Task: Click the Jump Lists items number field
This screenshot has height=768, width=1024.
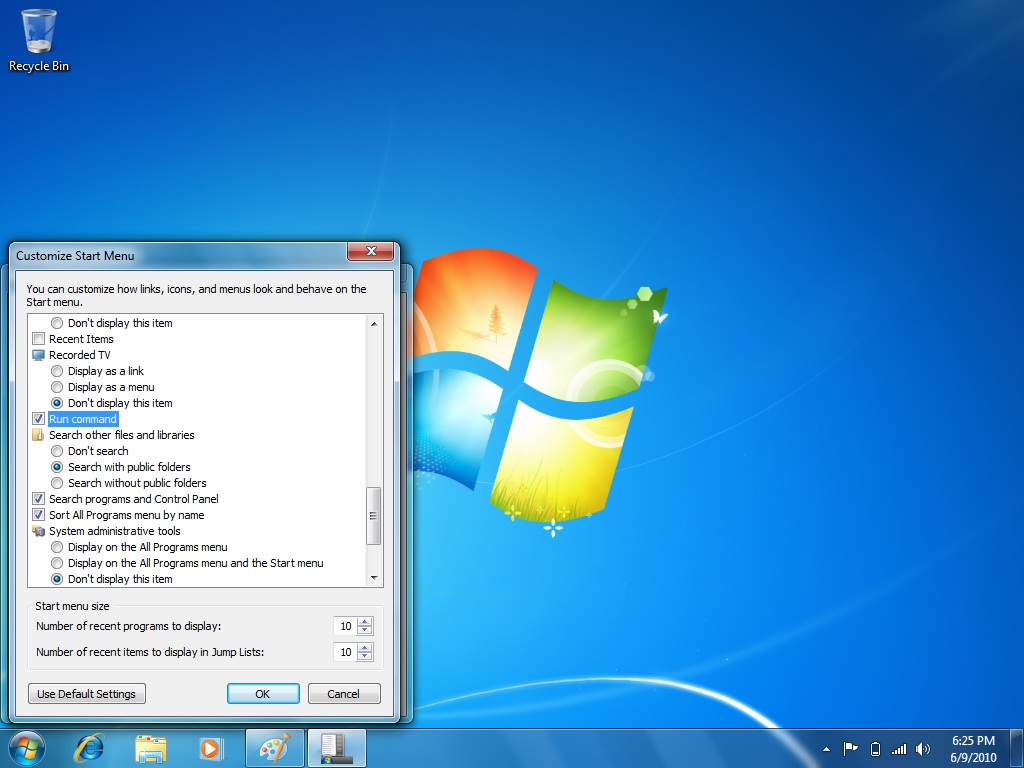Action: pos(345,652)
